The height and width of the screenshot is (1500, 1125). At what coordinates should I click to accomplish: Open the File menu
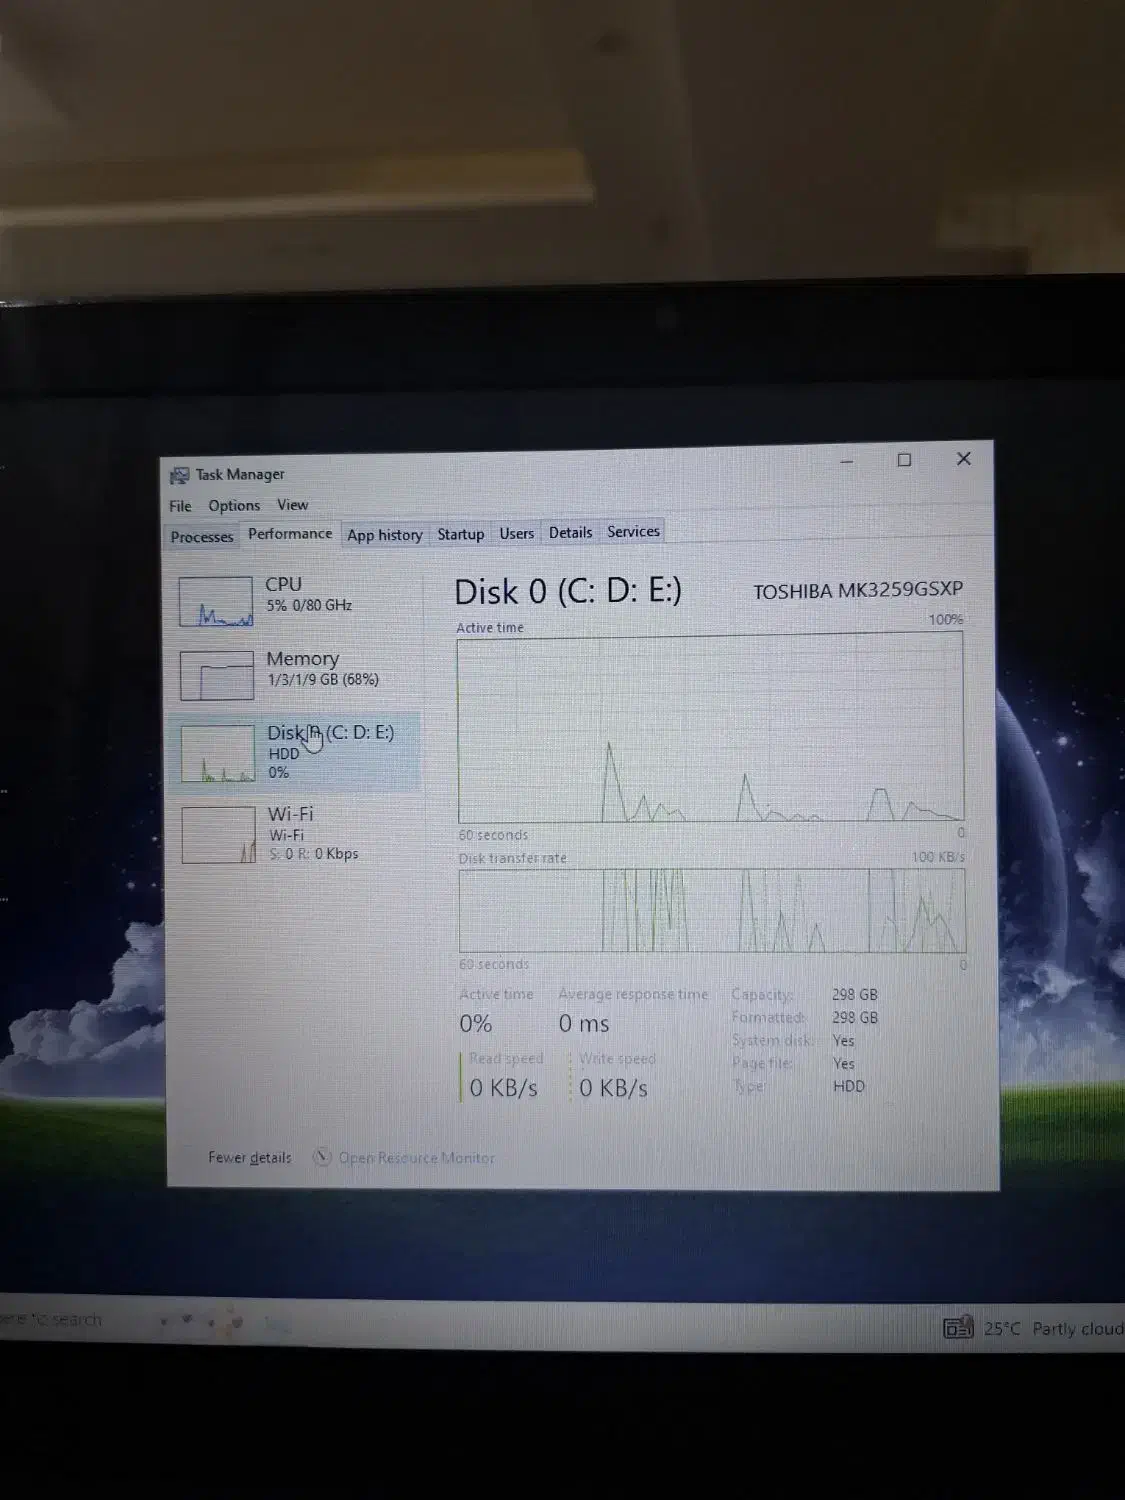click(x=180, y=505)
